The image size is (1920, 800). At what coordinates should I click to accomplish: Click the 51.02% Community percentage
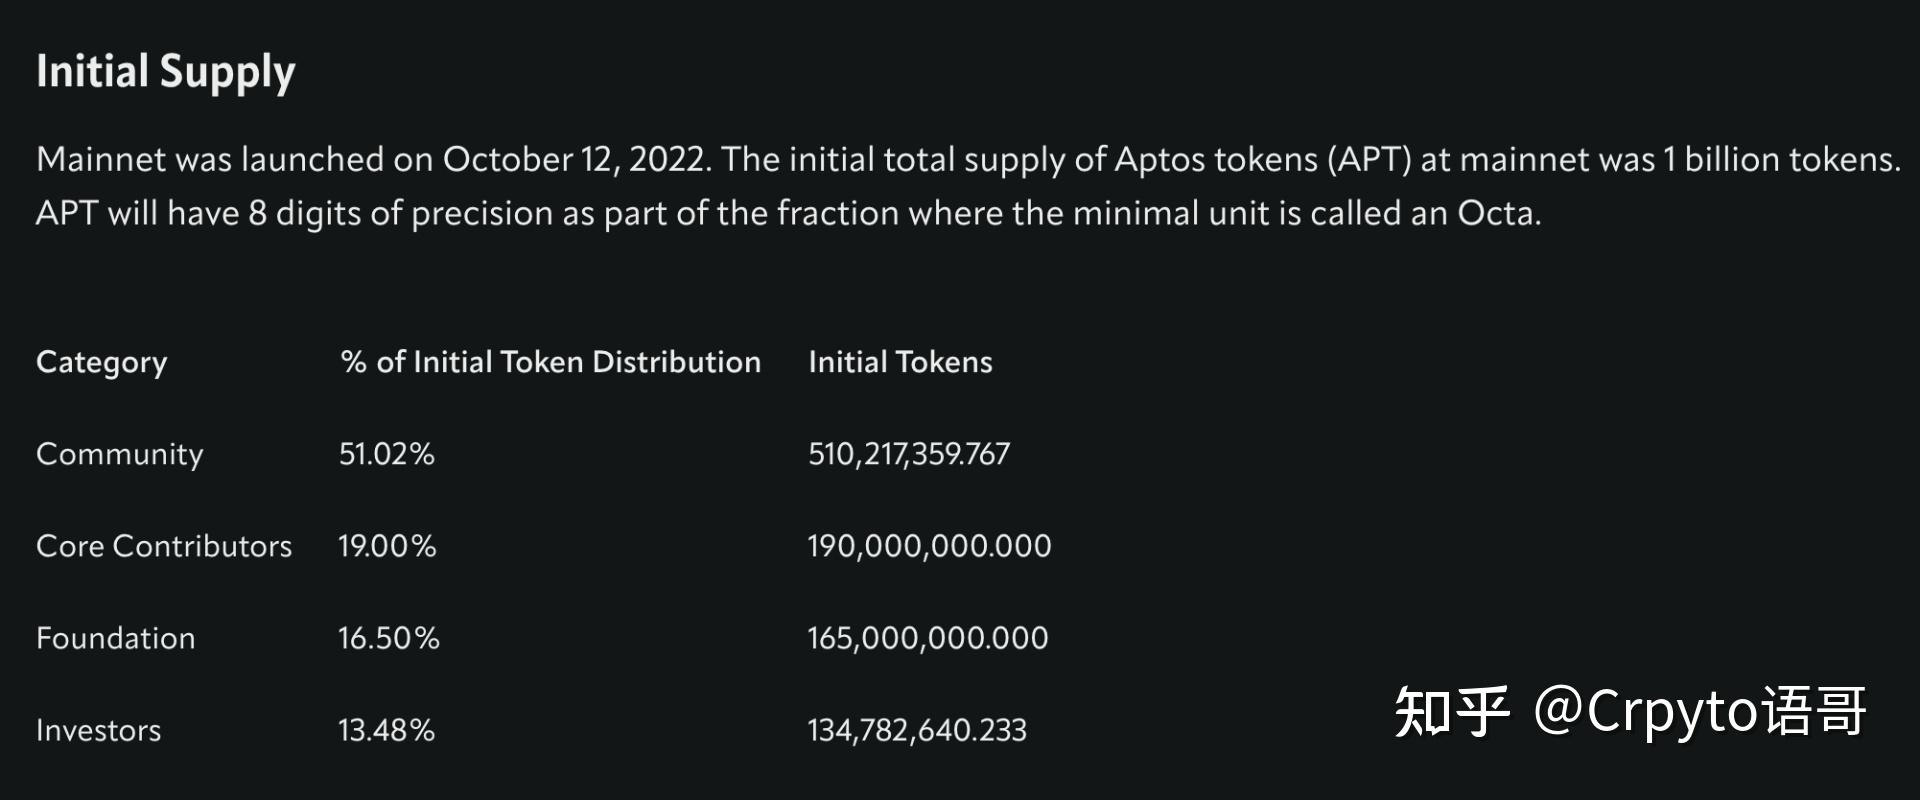pos(387,454)
